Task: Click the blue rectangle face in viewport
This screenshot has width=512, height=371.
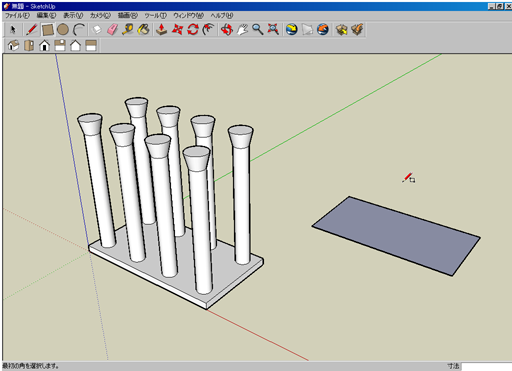Action: point(396,236)
